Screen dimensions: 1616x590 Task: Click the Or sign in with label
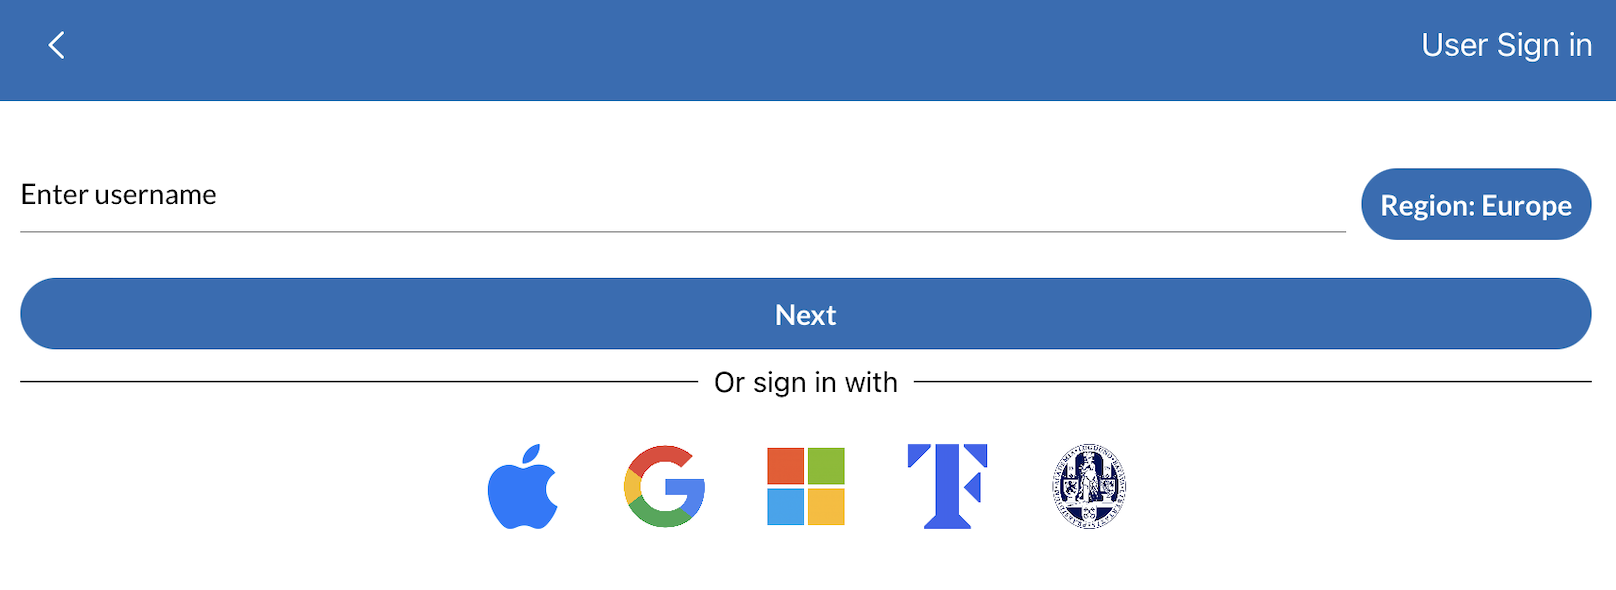point(806,382)
